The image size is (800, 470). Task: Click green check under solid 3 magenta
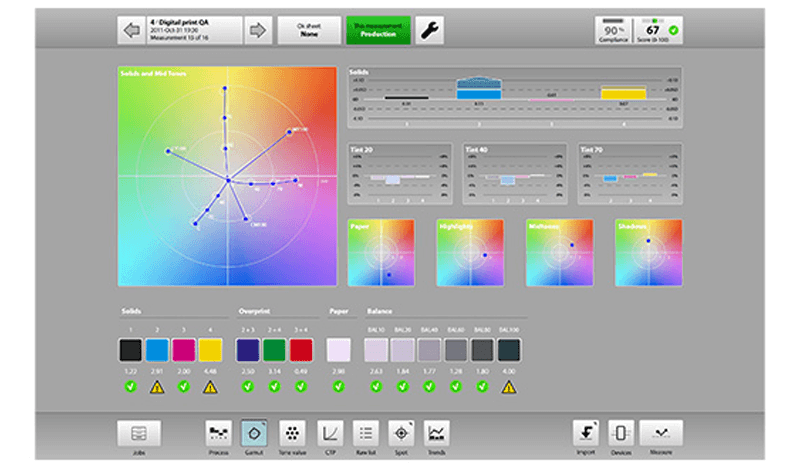point(184,387)
